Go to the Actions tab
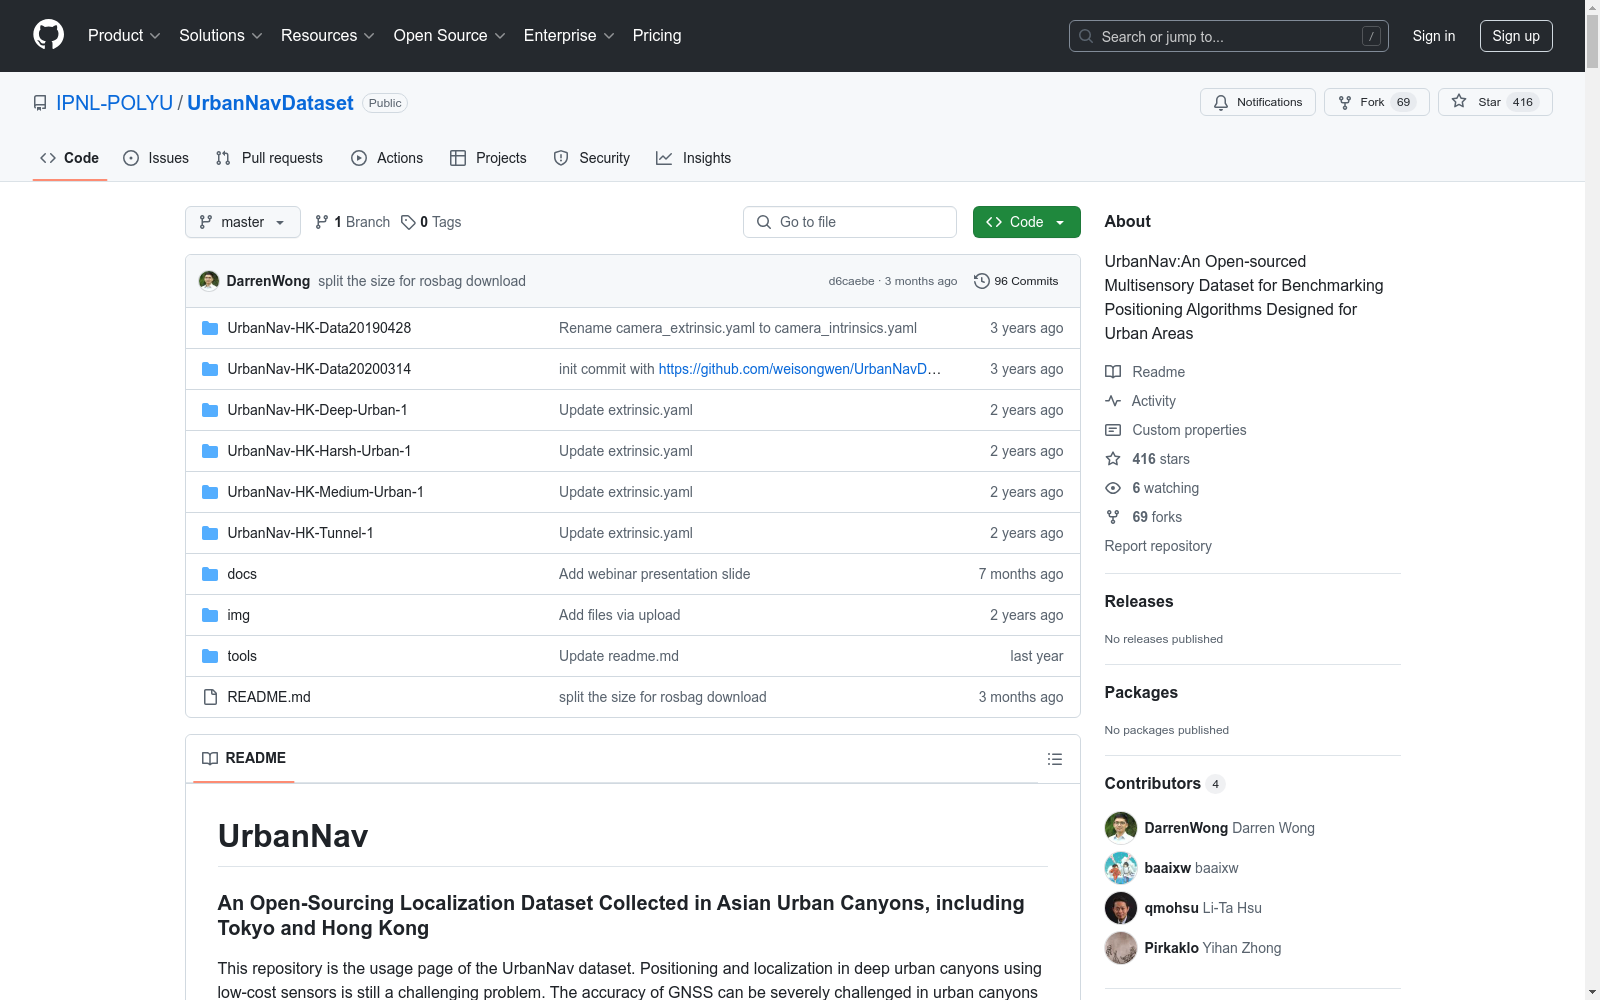This screenshot has width=1600, height=1000. (x=387, y=158)
